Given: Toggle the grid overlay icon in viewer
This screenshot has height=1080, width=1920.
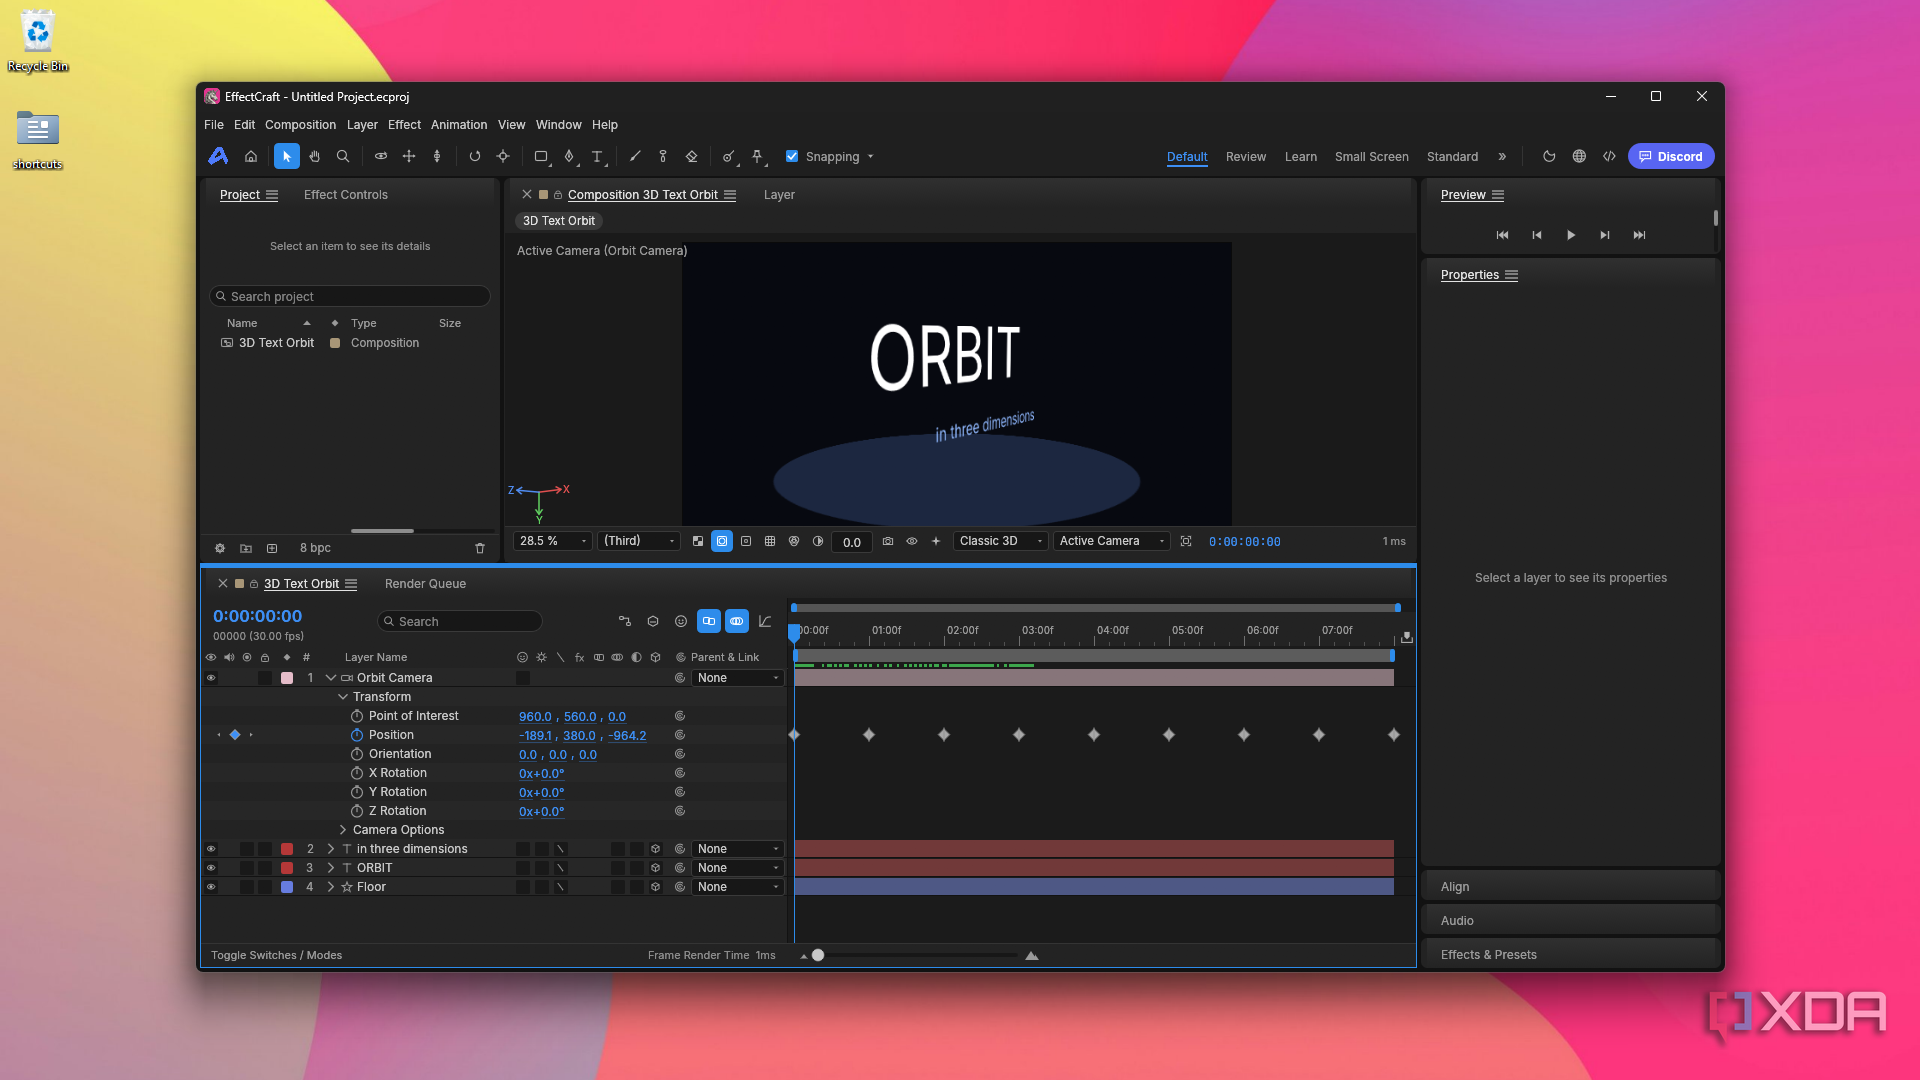Looking at the screenshot, I should pyautogui.click(x=770, y=541).
